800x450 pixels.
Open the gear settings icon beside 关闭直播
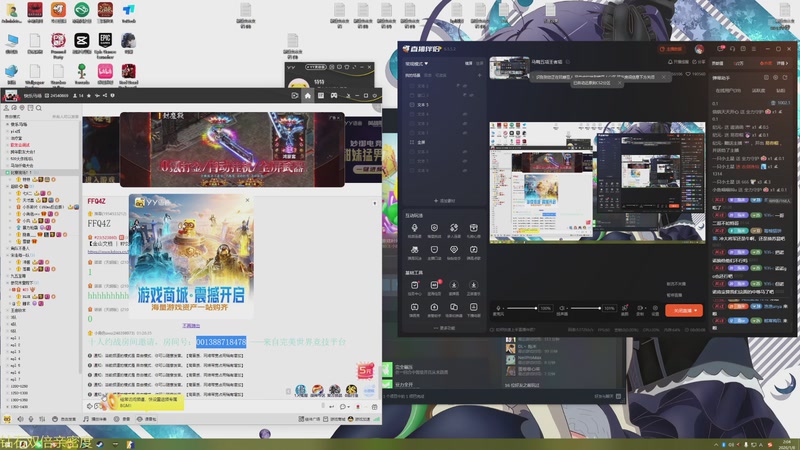tap(656, 308)
